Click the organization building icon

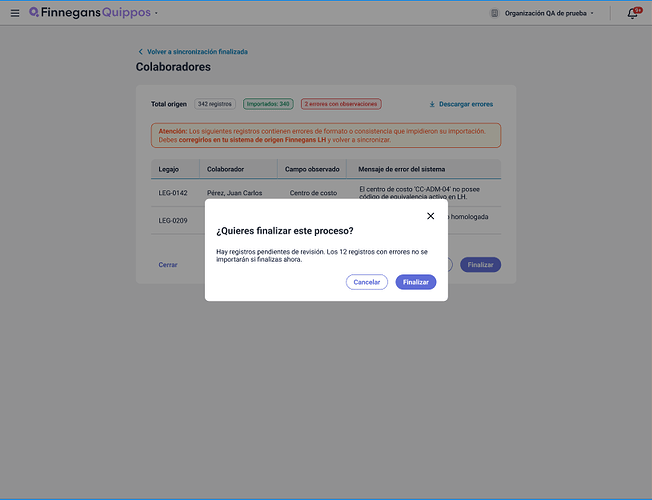click(x=494, y=13)
